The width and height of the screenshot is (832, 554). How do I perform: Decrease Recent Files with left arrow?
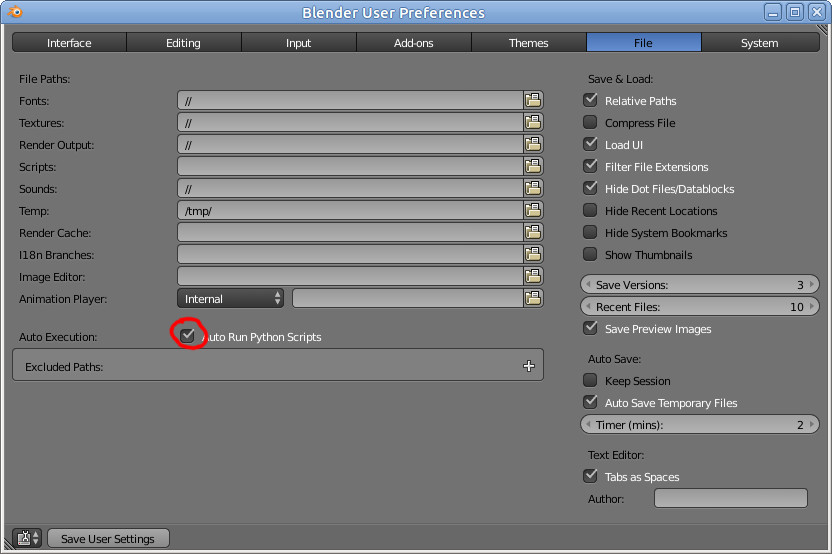coord(588,307)
